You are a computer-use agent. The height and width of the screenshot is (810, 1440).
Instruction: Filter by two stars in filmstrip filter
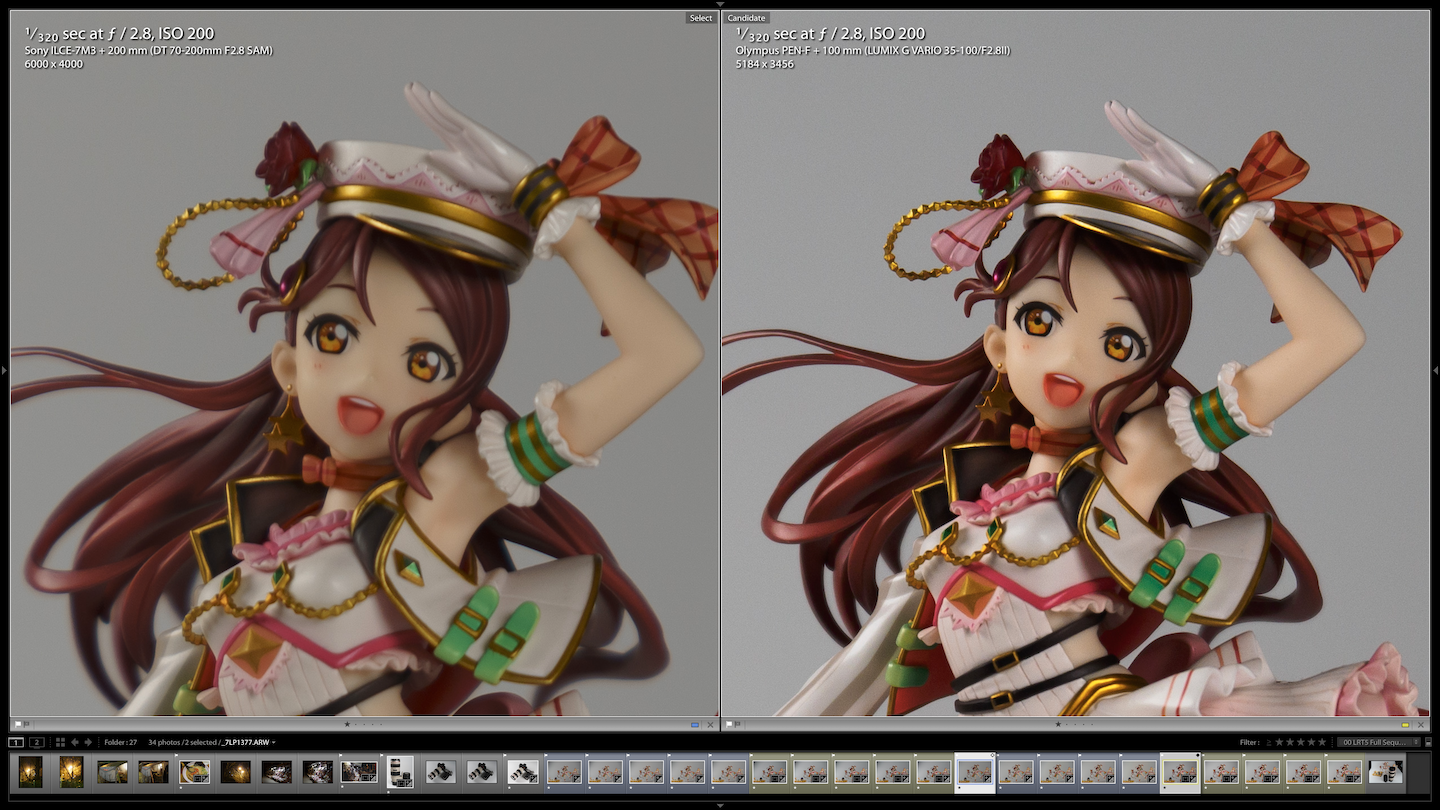1290,742
